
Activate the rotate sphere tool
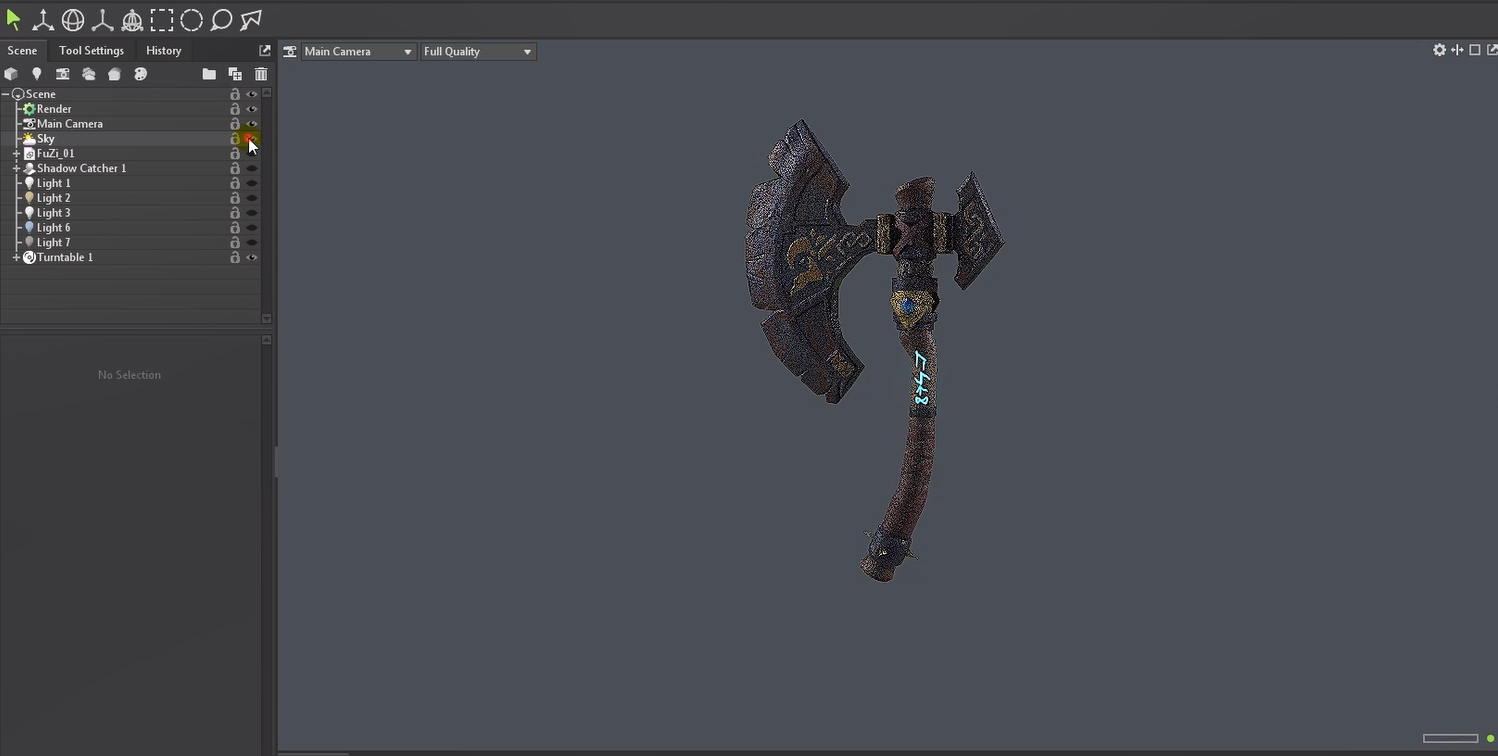73,20
